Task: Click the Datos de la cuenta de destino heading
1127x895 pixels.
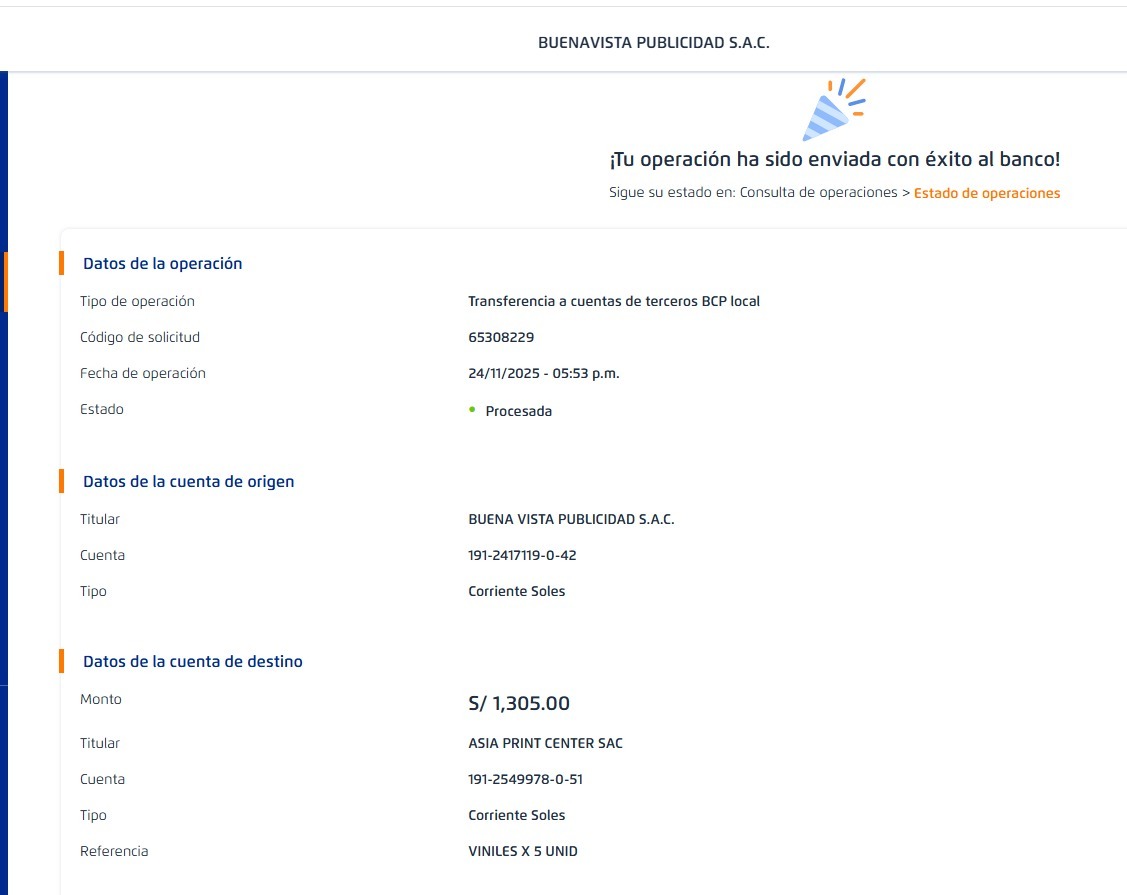Action: coord(192,662)
